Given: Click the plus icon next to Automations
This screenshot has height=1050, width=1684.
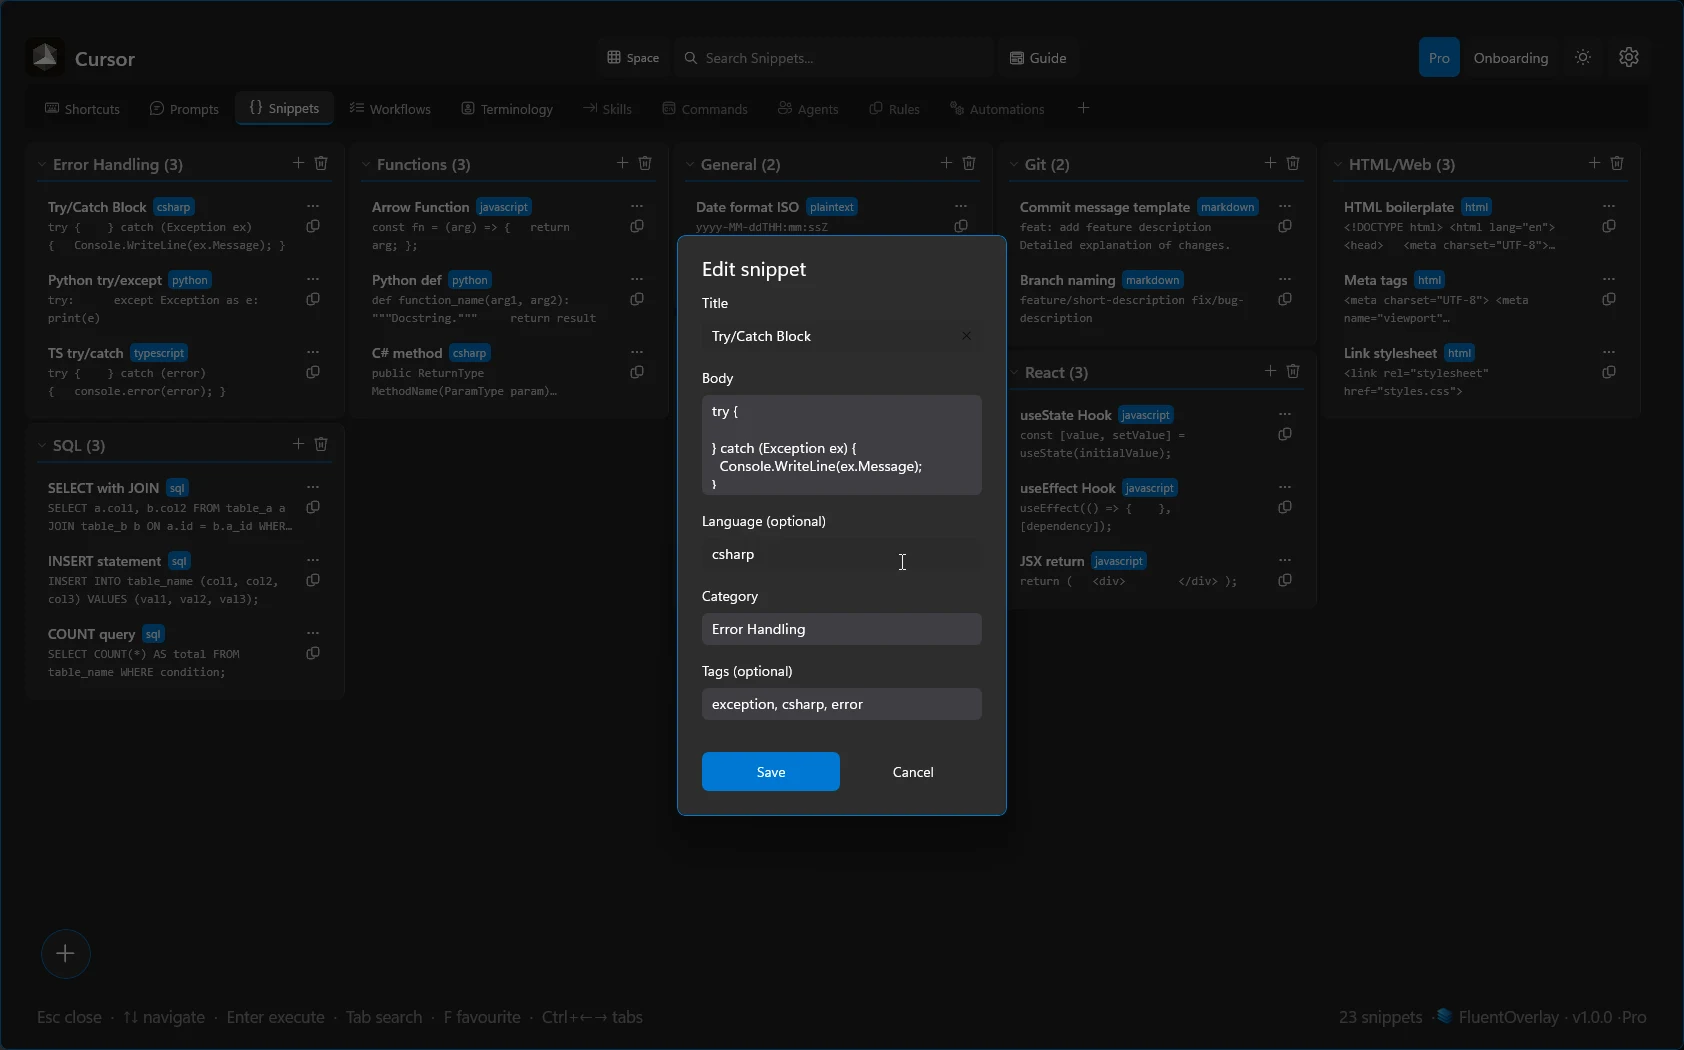Looking at the screenshot, I should coord(1083,108).
